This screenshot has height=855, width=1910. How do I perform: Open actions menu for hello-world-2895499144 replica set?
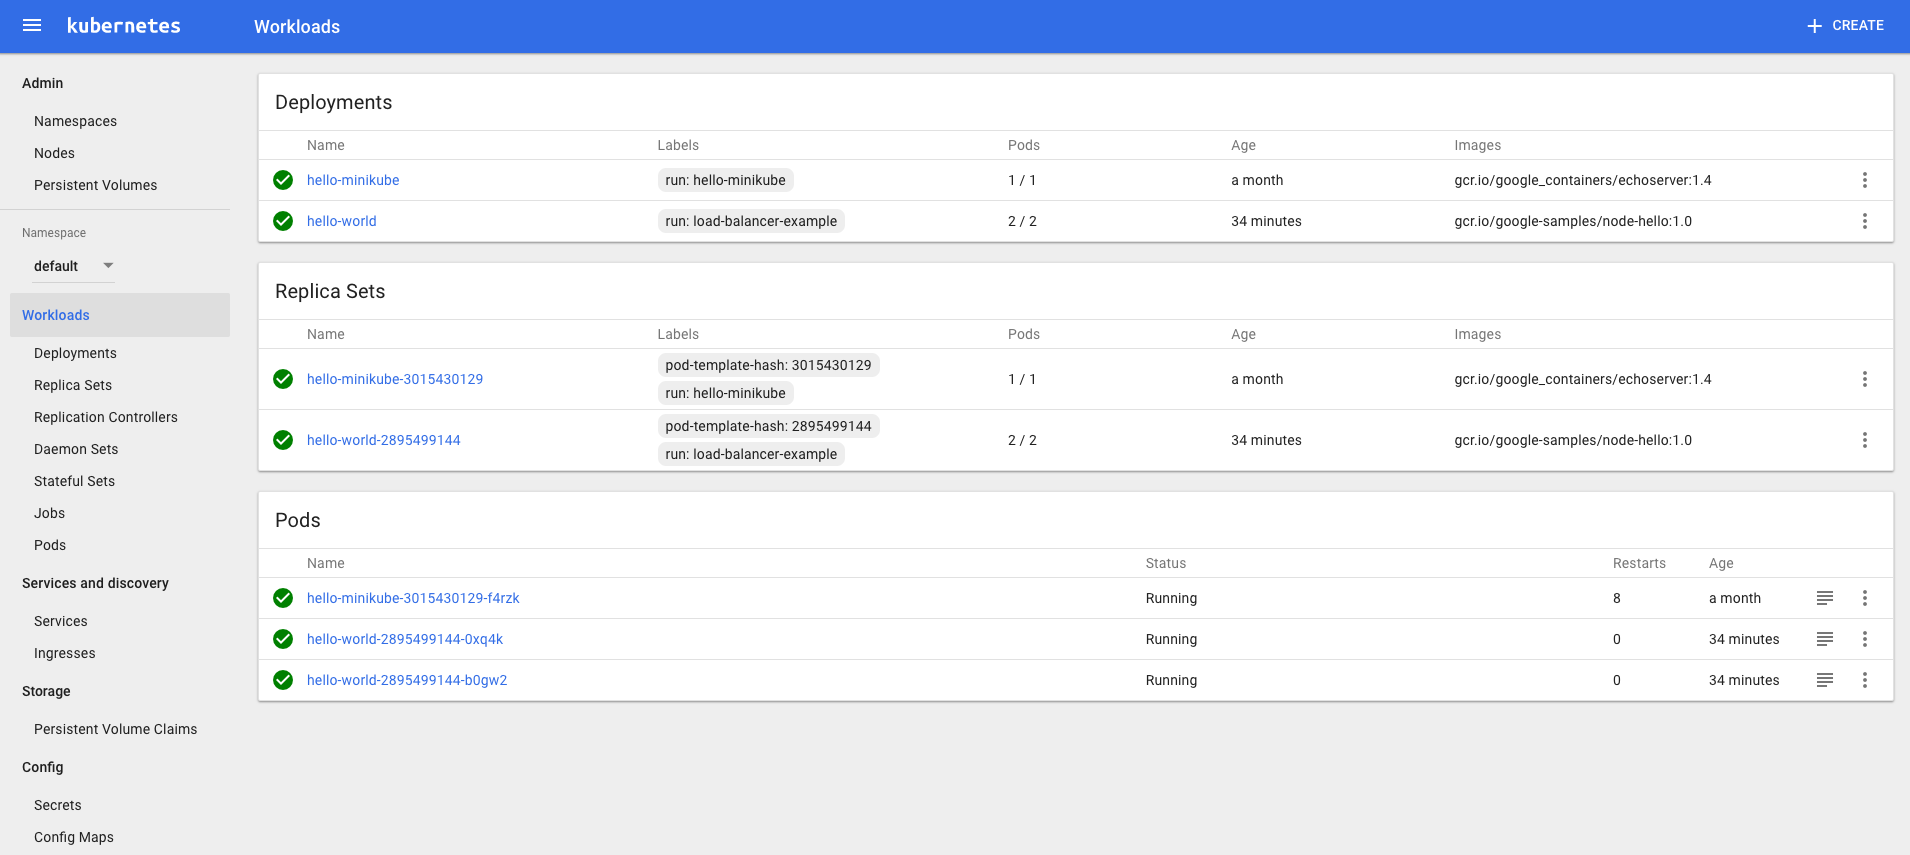tap(1864, 440)
